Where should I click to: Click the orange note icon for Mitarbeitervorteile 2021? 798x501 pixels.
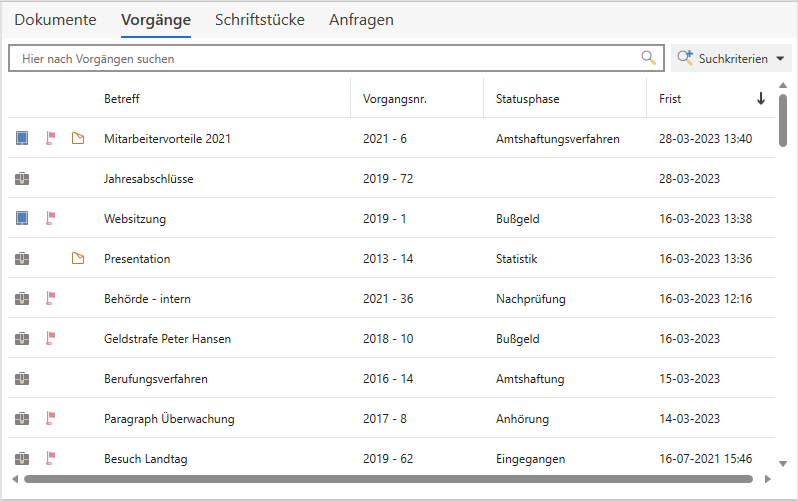[x=78, y=138]
